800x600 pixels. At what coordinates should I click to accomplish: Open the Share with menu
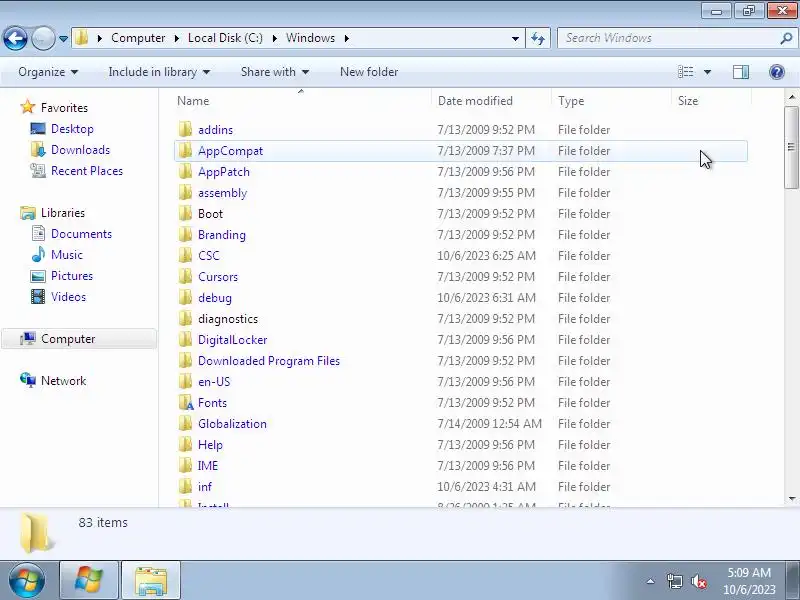click(275, 72)
